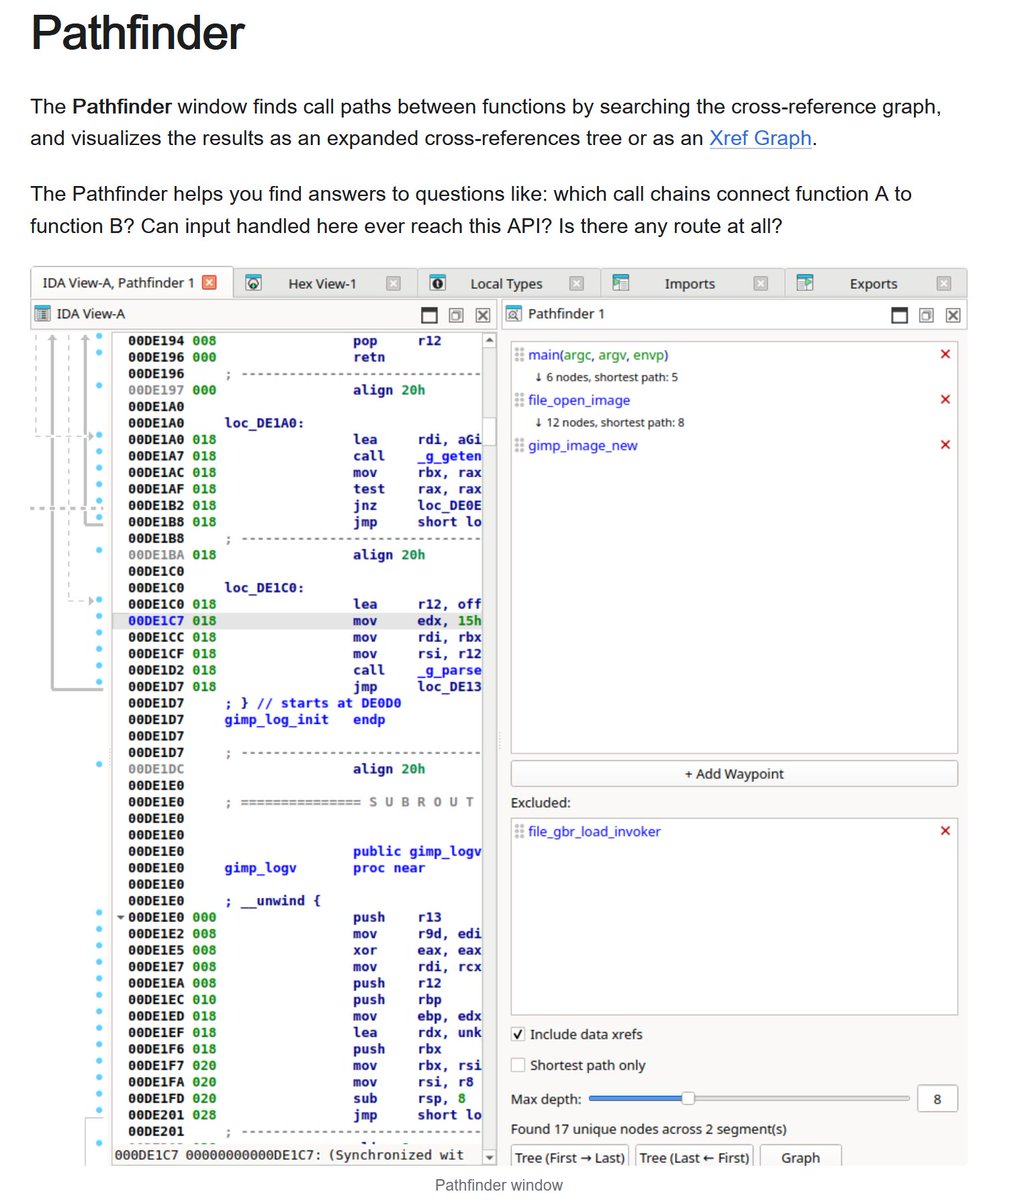1022x1200 pixels.
Task: Click the Max depth value field
Action: pos(937,1099)
